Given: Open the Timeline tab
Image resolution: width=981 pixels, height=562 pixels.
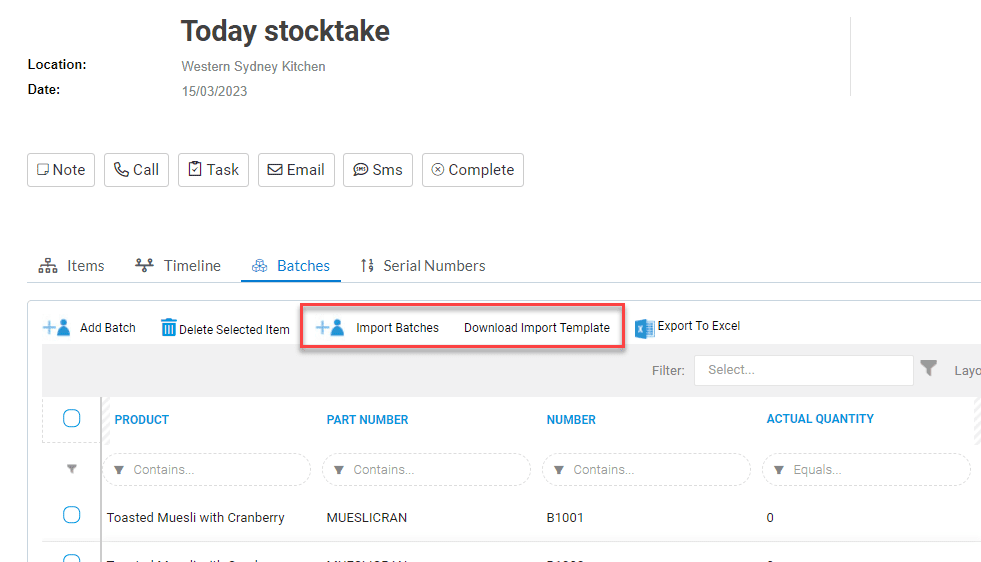Looking at the screenshot, I should [x=178, y=266].
